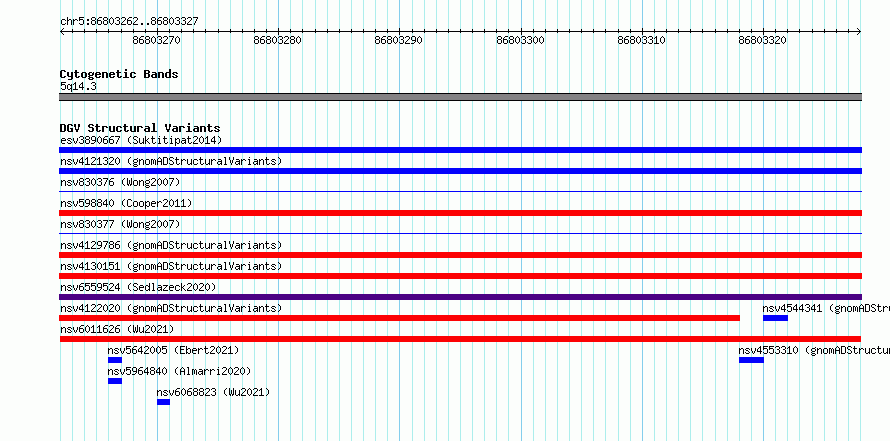Select the small blue bar under nsv5642005
The image size is (890, 441).
[115, 360]
